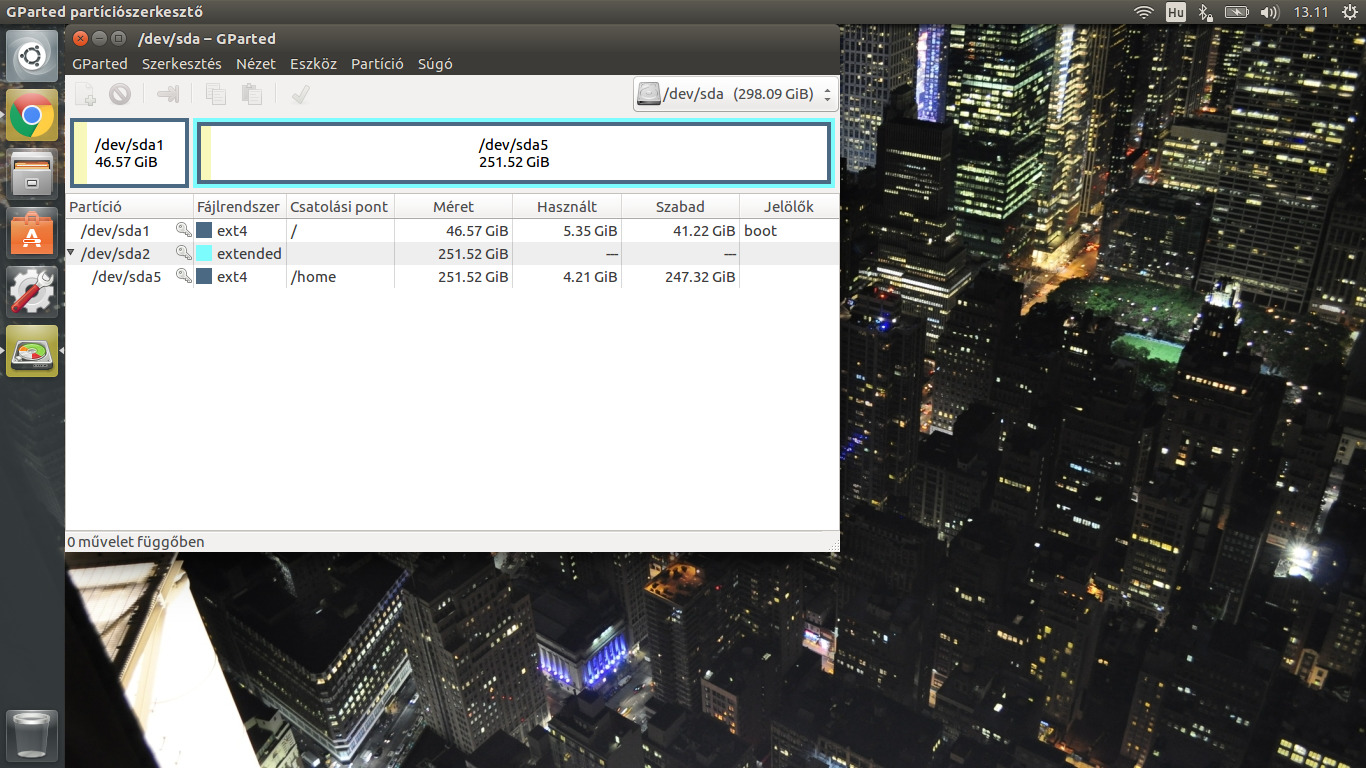Click the key icon beside /dev/sda2

(184, 253)
